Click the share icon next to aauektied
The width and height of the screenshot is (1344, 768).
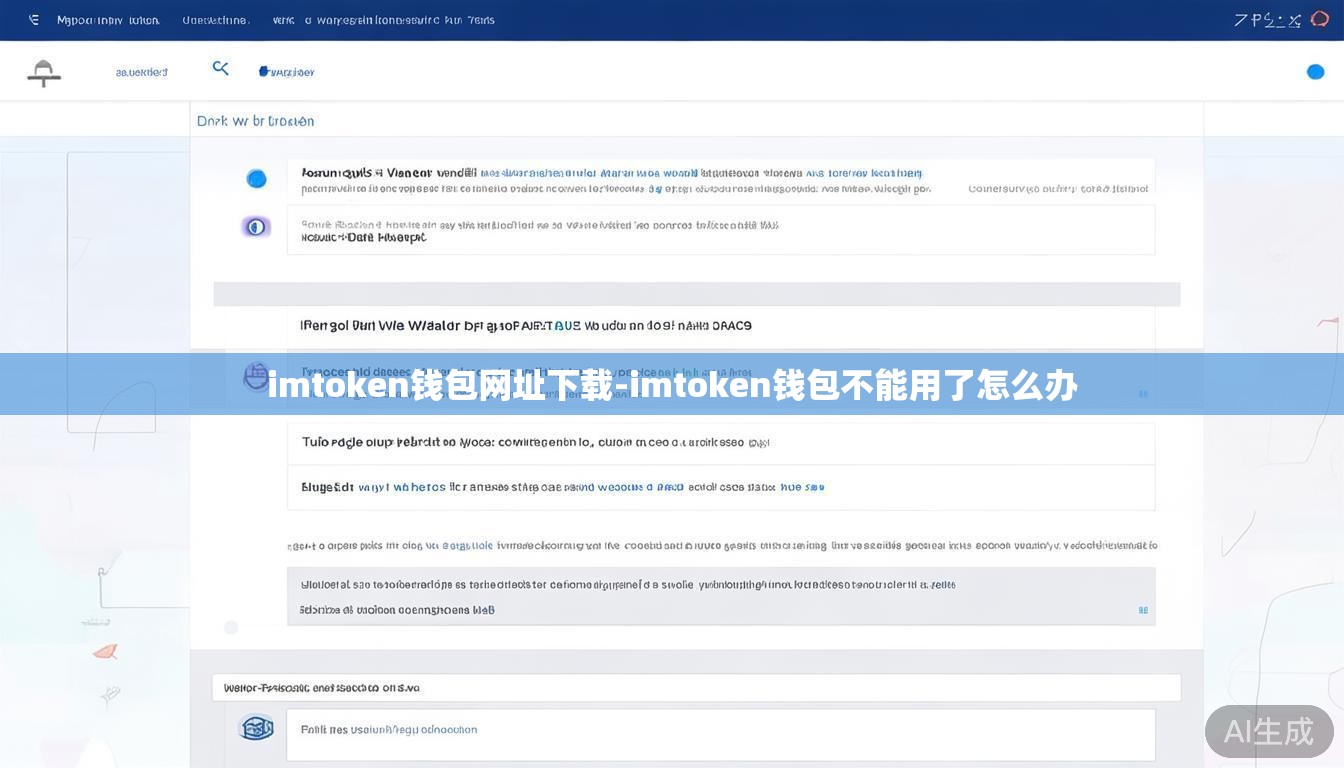[220, 68]
